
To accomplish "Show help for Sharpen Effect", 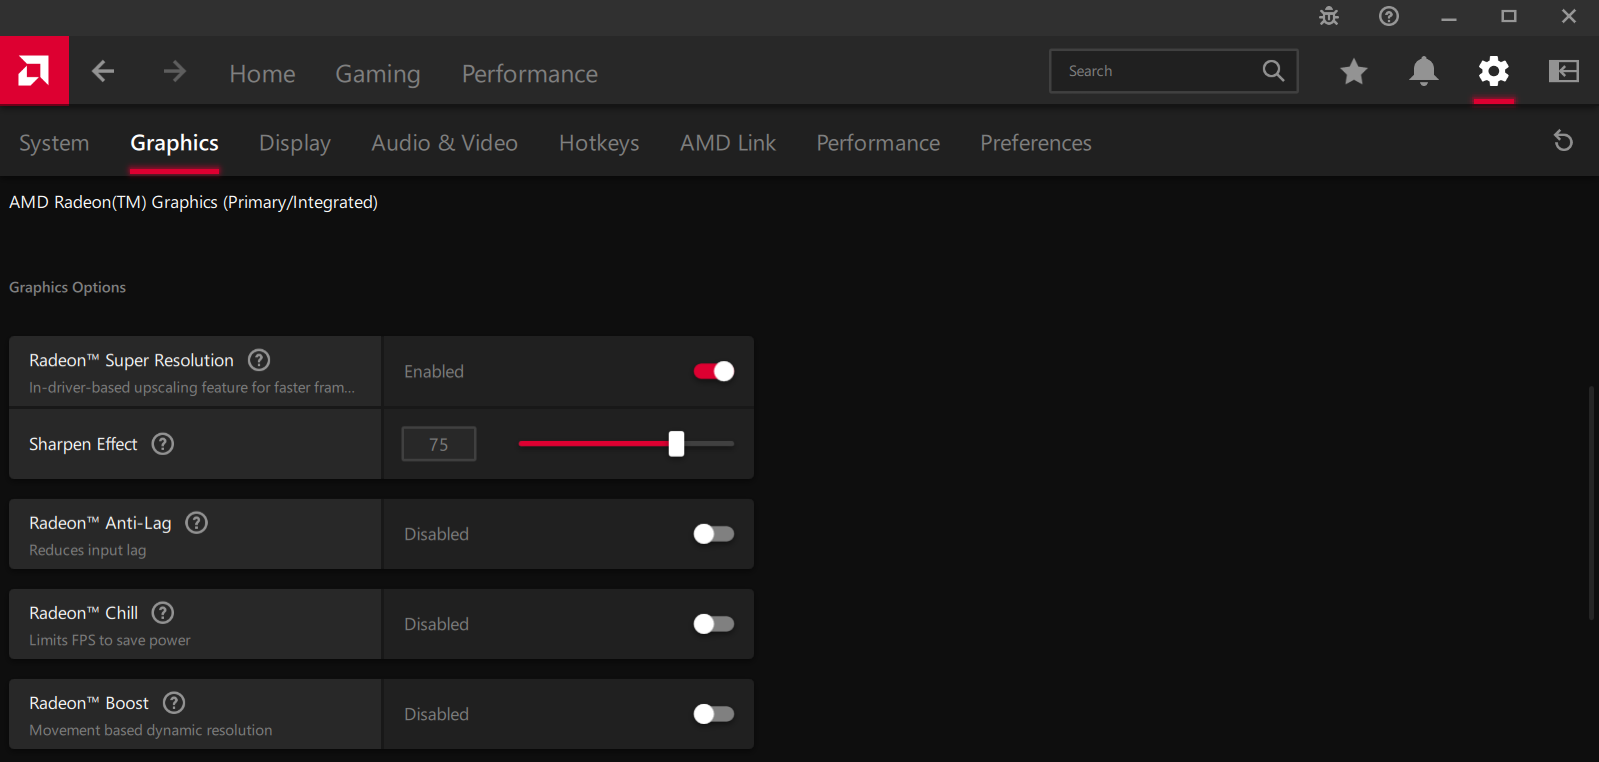I will tap(163, 444).
